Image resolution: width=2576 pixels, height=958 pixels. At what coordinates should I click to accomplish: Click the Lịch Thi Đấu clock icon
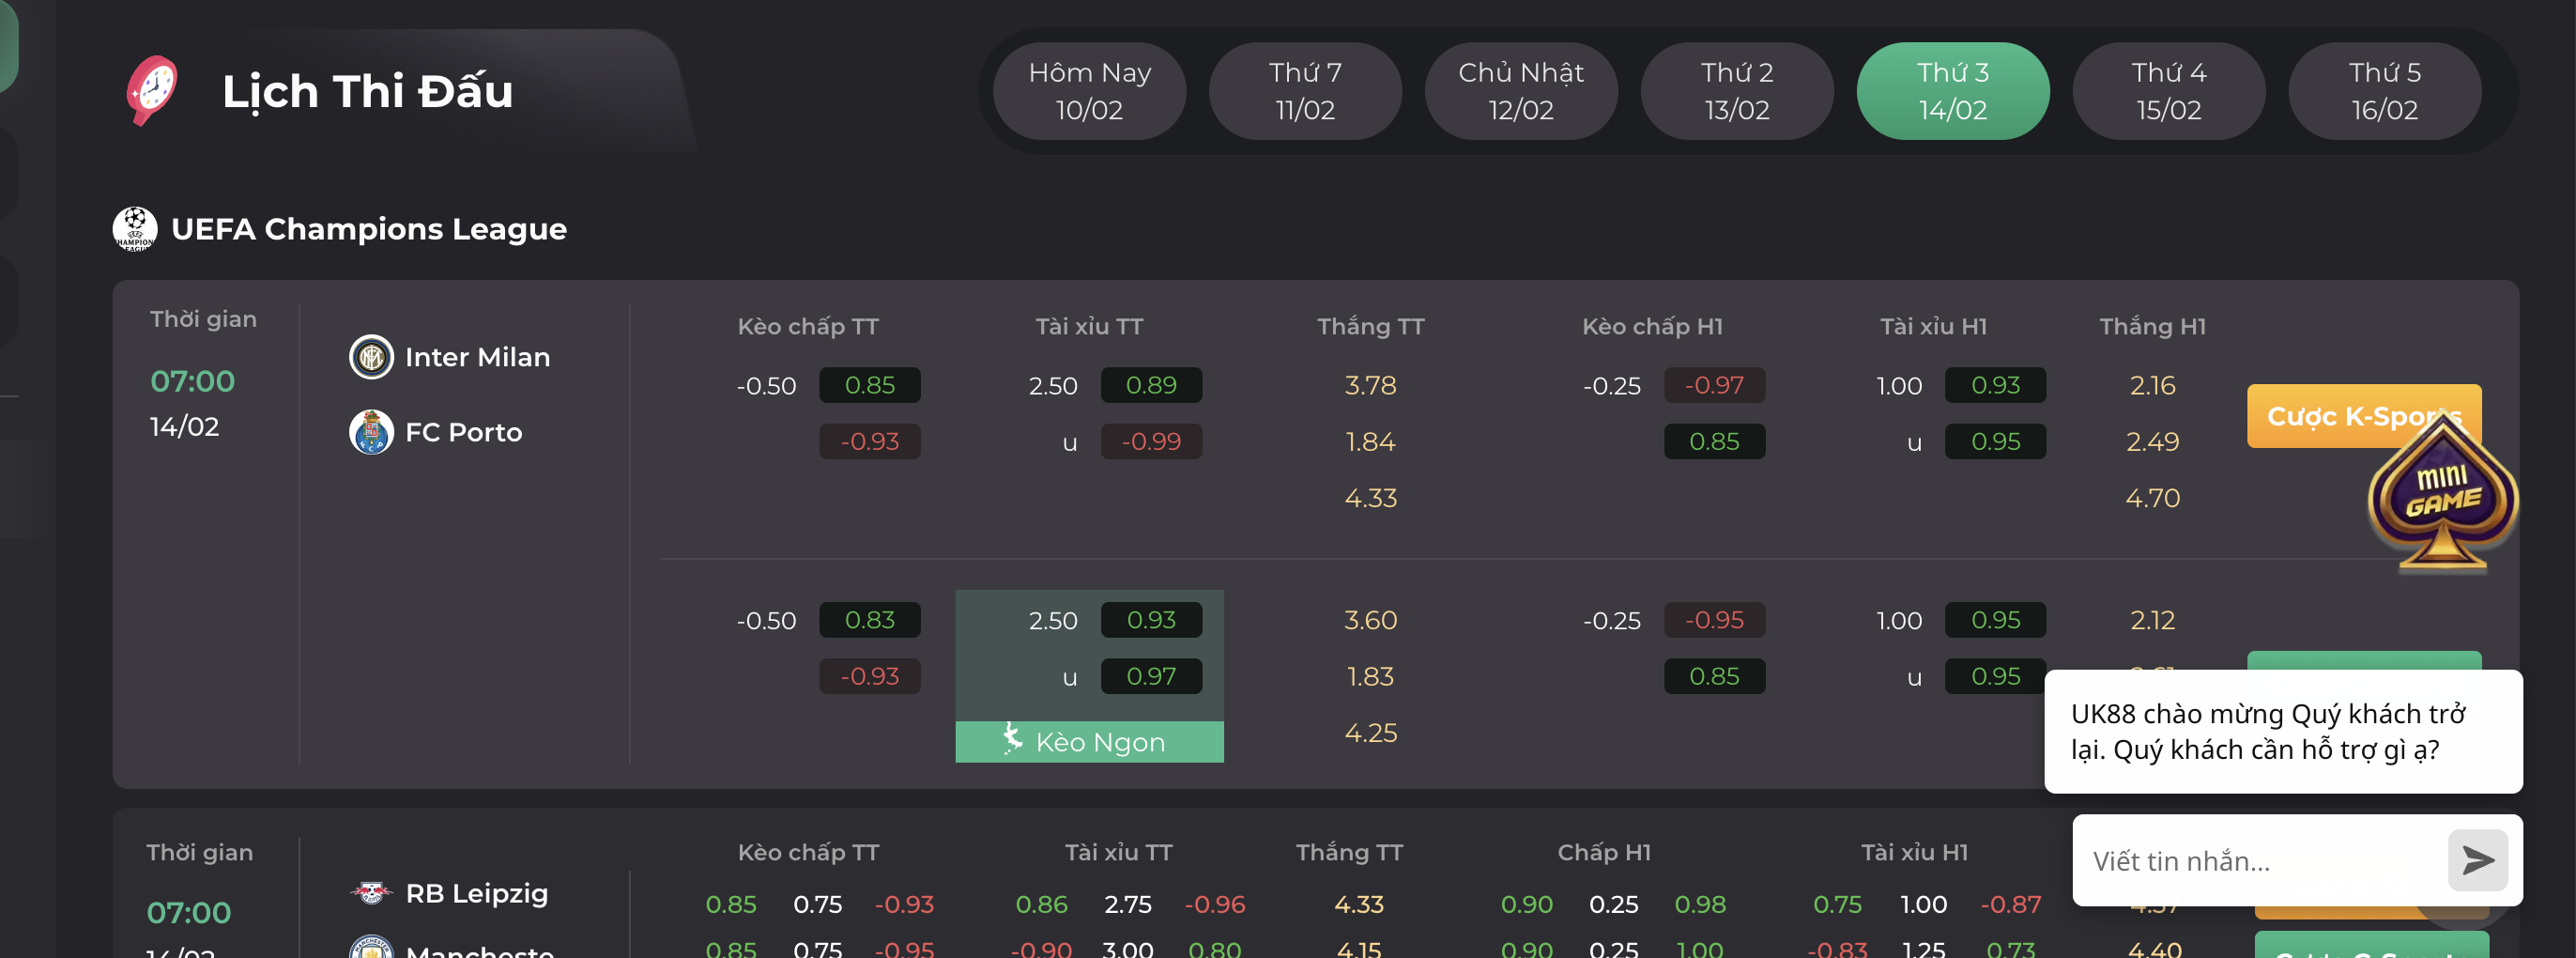point(152,90)
